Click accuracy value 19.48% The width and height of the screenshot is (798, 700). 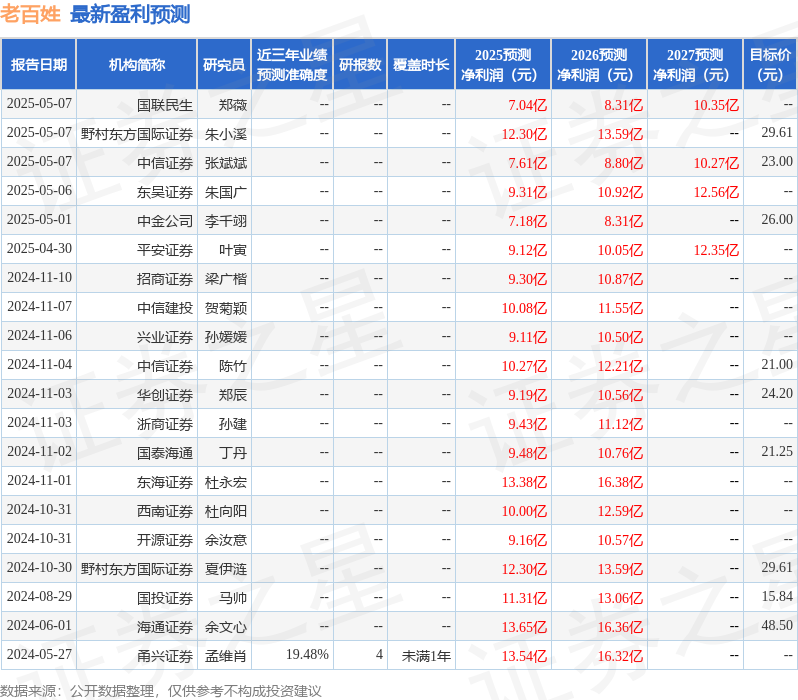pyautogui.click(x=307, y=655)
